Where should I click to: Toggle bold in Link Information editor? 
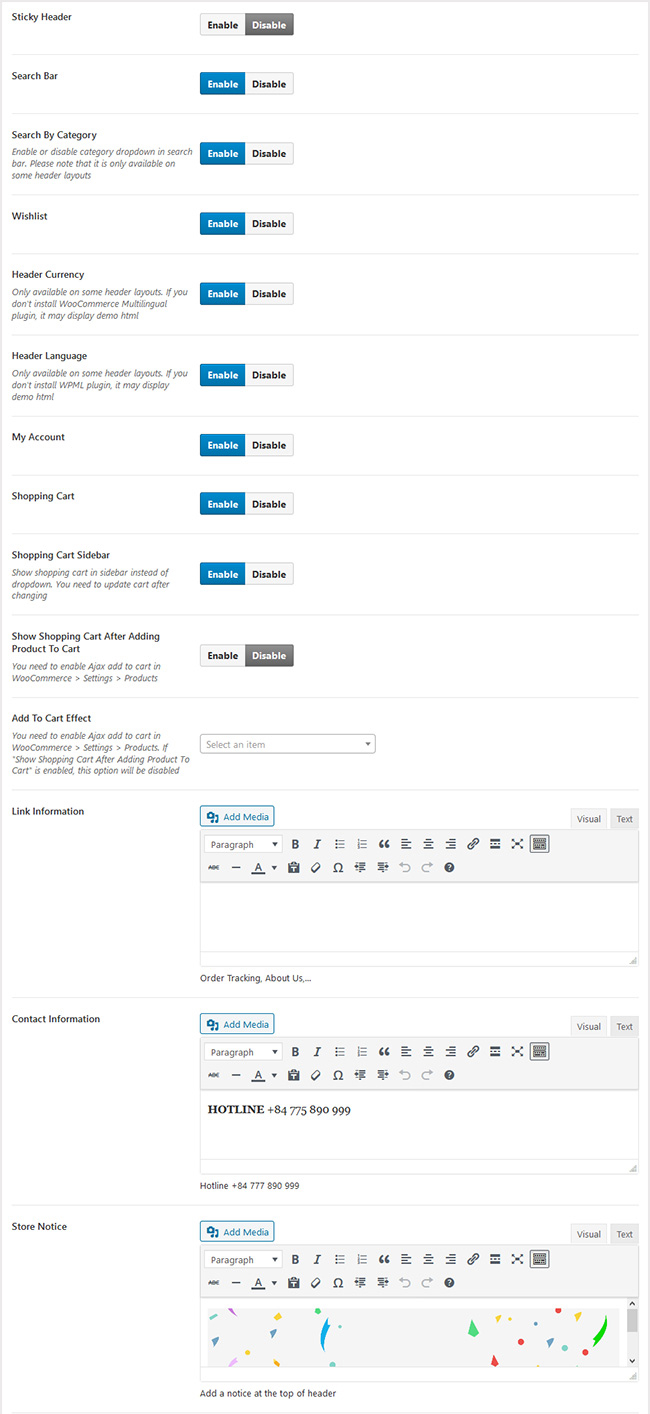(295, 844)
